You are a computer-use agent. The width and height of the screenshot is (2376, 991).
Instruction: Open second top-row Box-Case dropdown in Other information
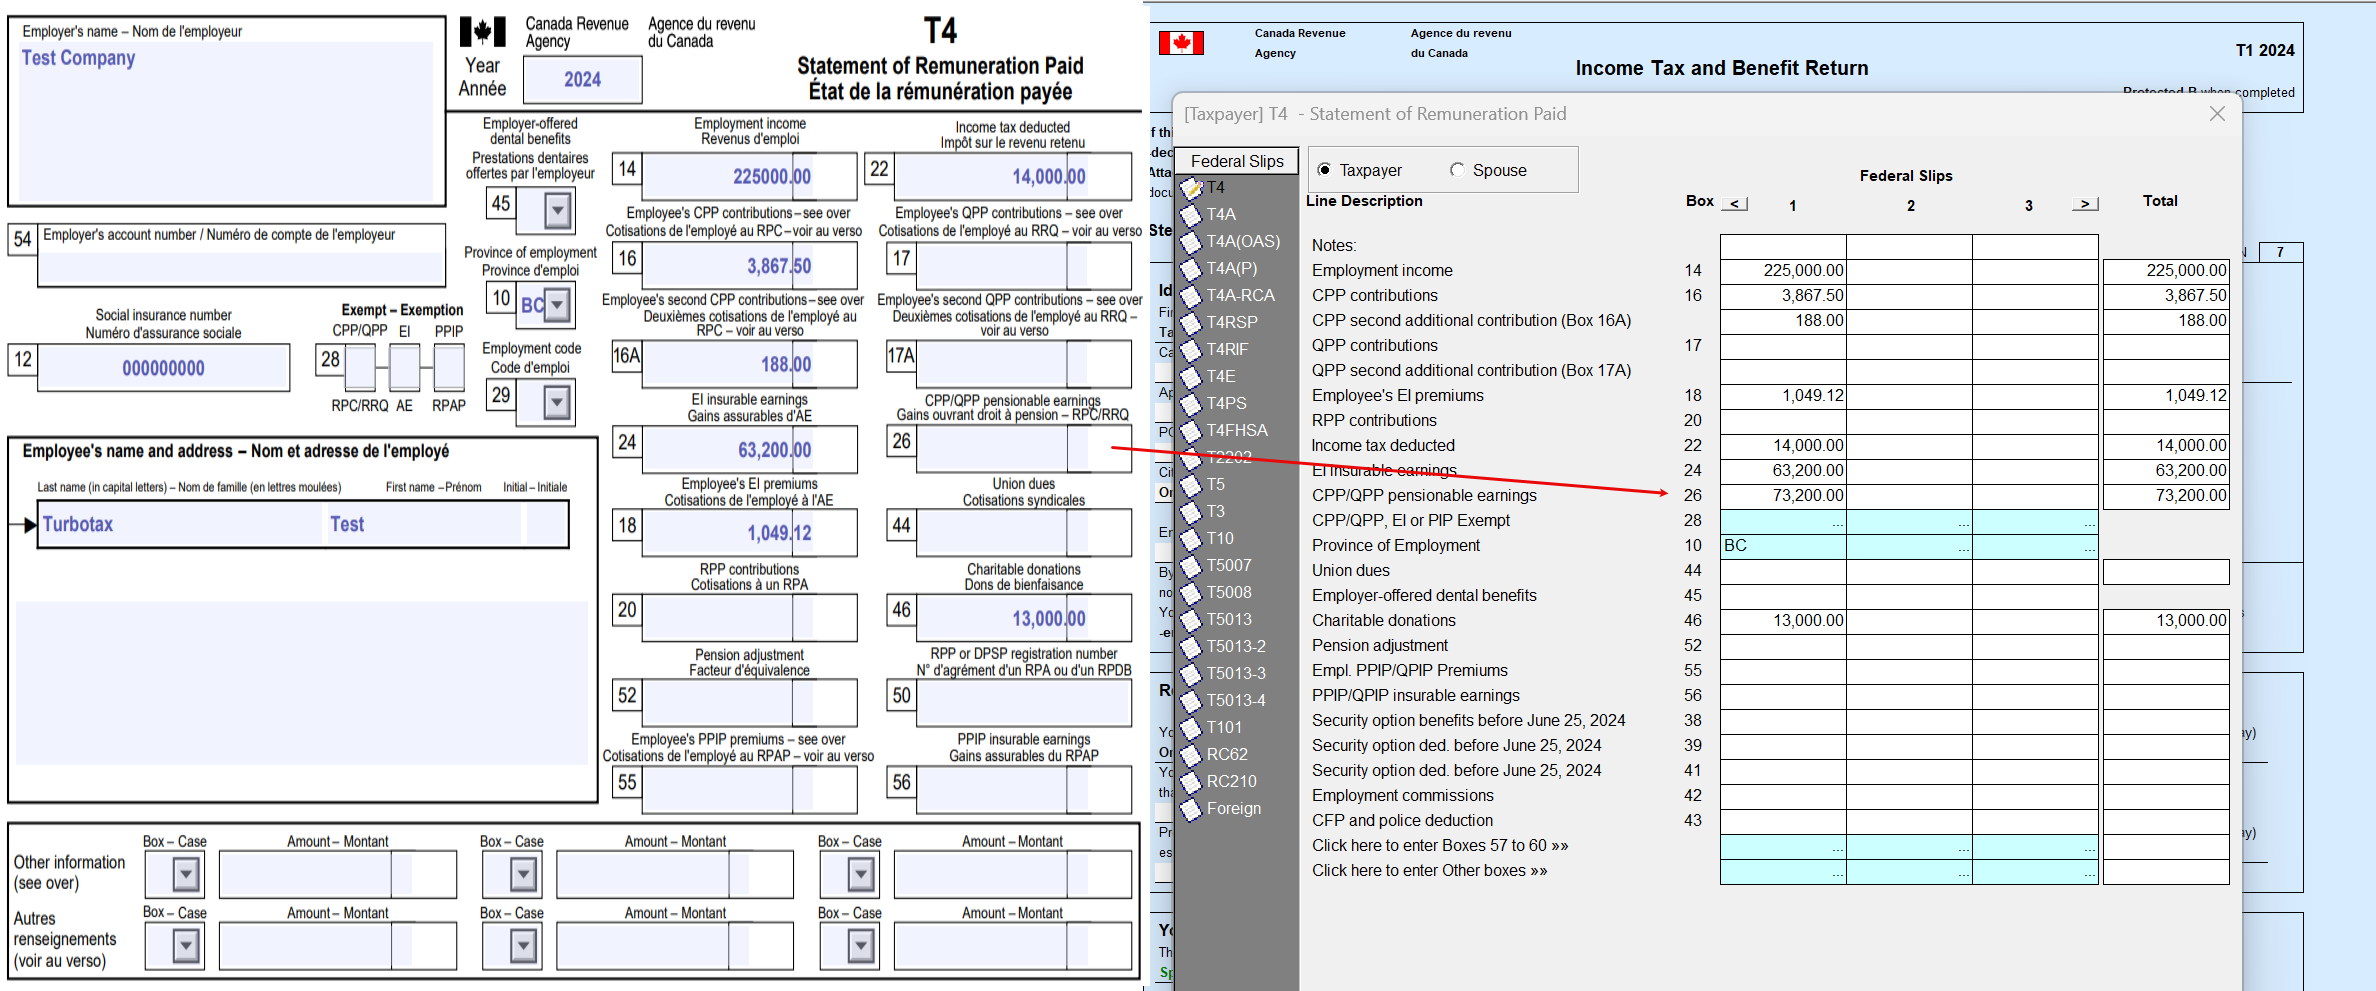coord(523,875)
